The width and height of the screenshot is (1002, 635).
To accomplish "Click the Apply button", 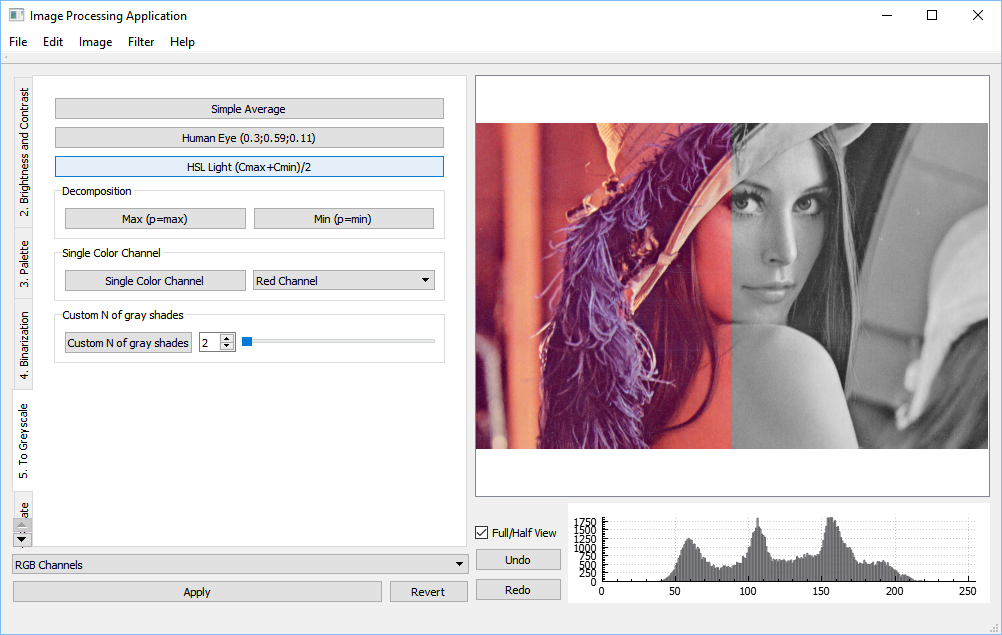I will (x=197, y=592).
